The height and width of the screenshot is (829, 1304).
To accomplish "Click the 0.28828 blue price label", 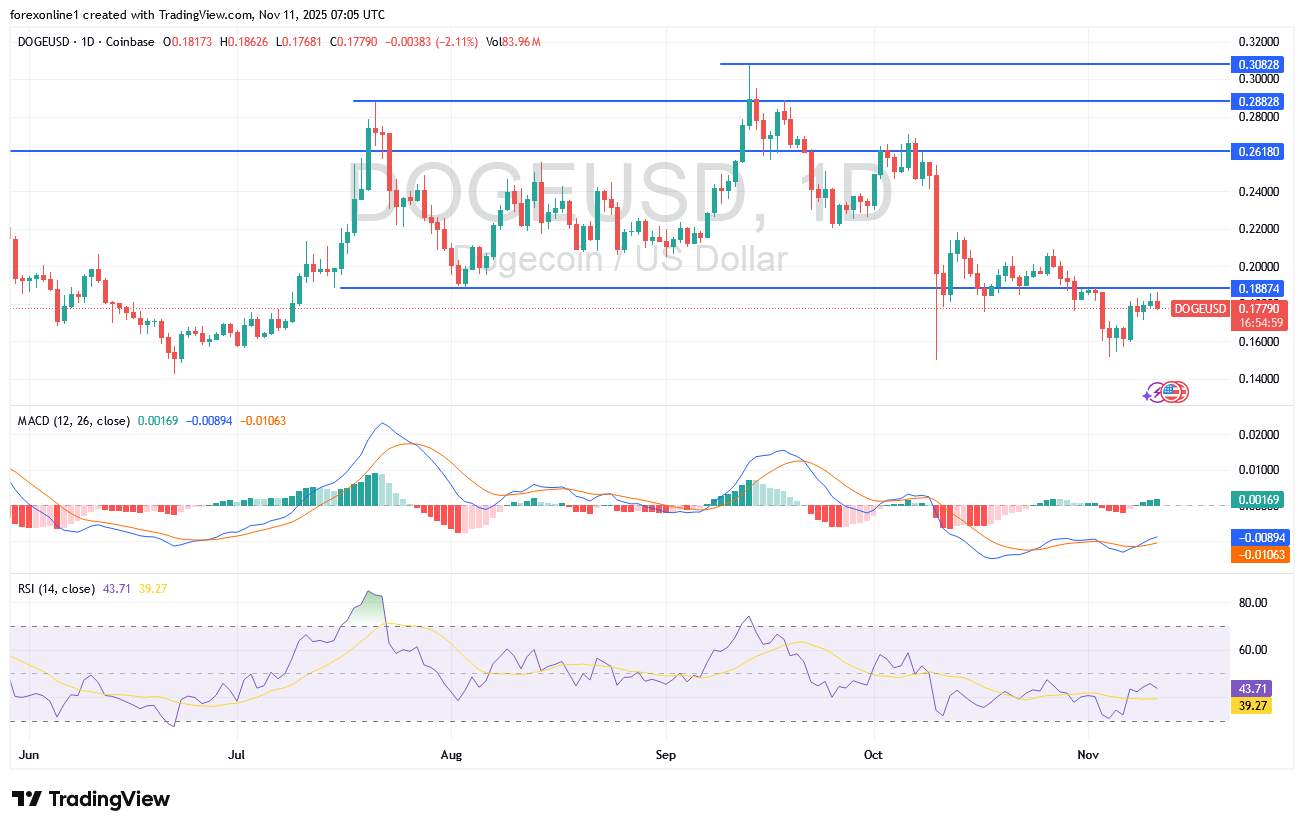I will coord(1255,101).
